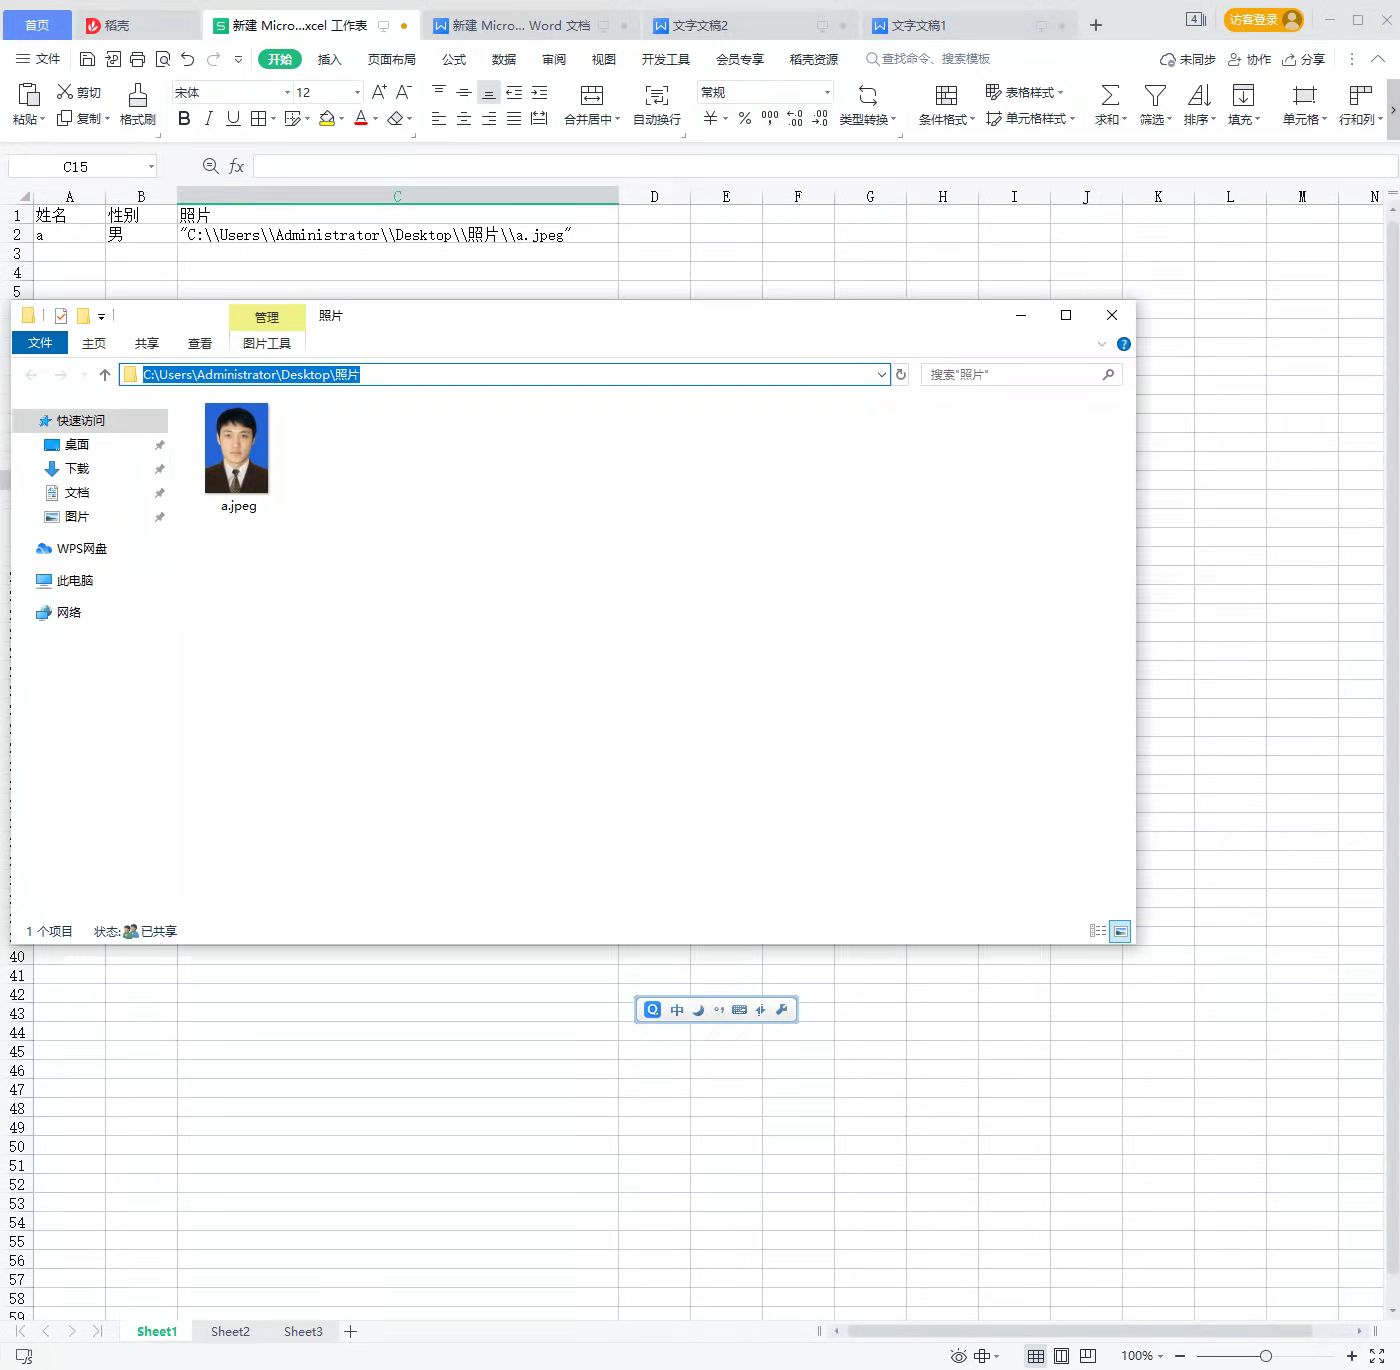Open the 文件 menu in WPS
The height and width of the screenshot is (1370, 1400).
click(38, 59)
